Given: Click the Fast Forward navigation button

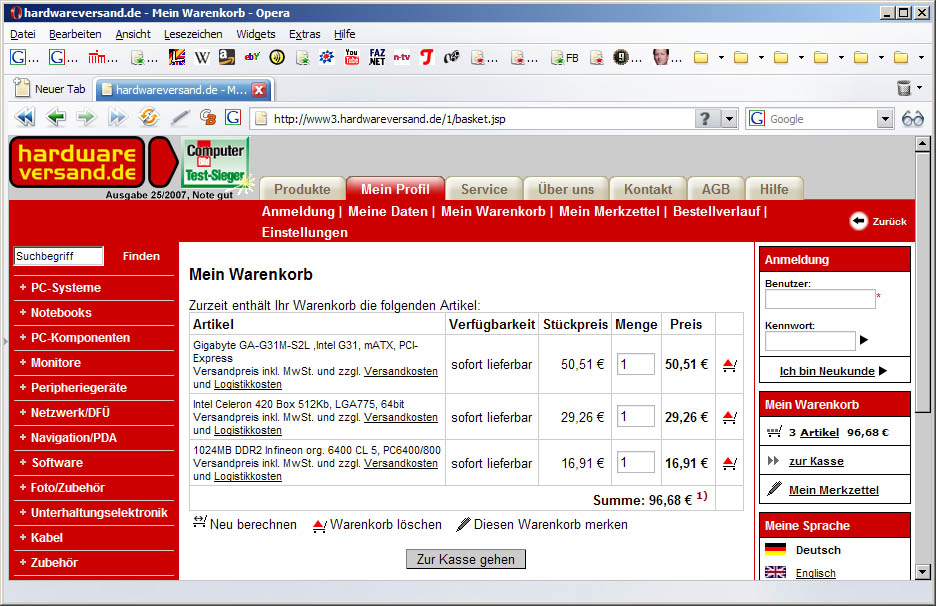Looking at the screenshot, I should point(118,118).
